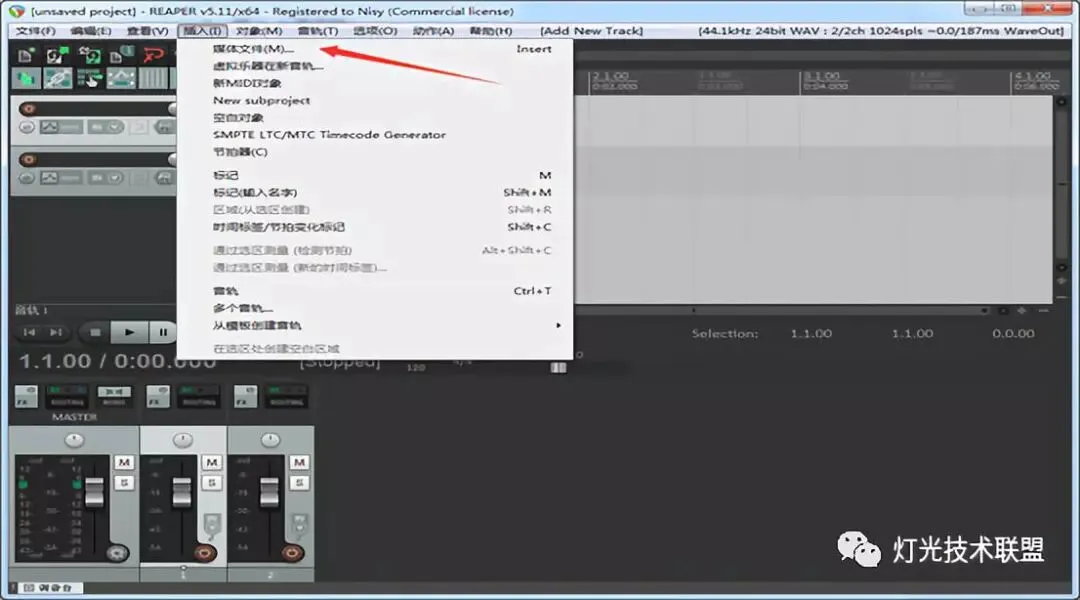1080x600 pixels.
Task: Click the master pan knob
Action: click(x=74, y=440)
